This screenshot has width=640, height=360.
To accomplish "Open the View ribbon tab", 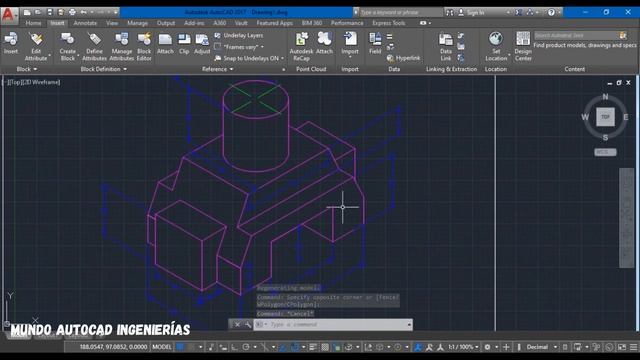I will (112, 23).
